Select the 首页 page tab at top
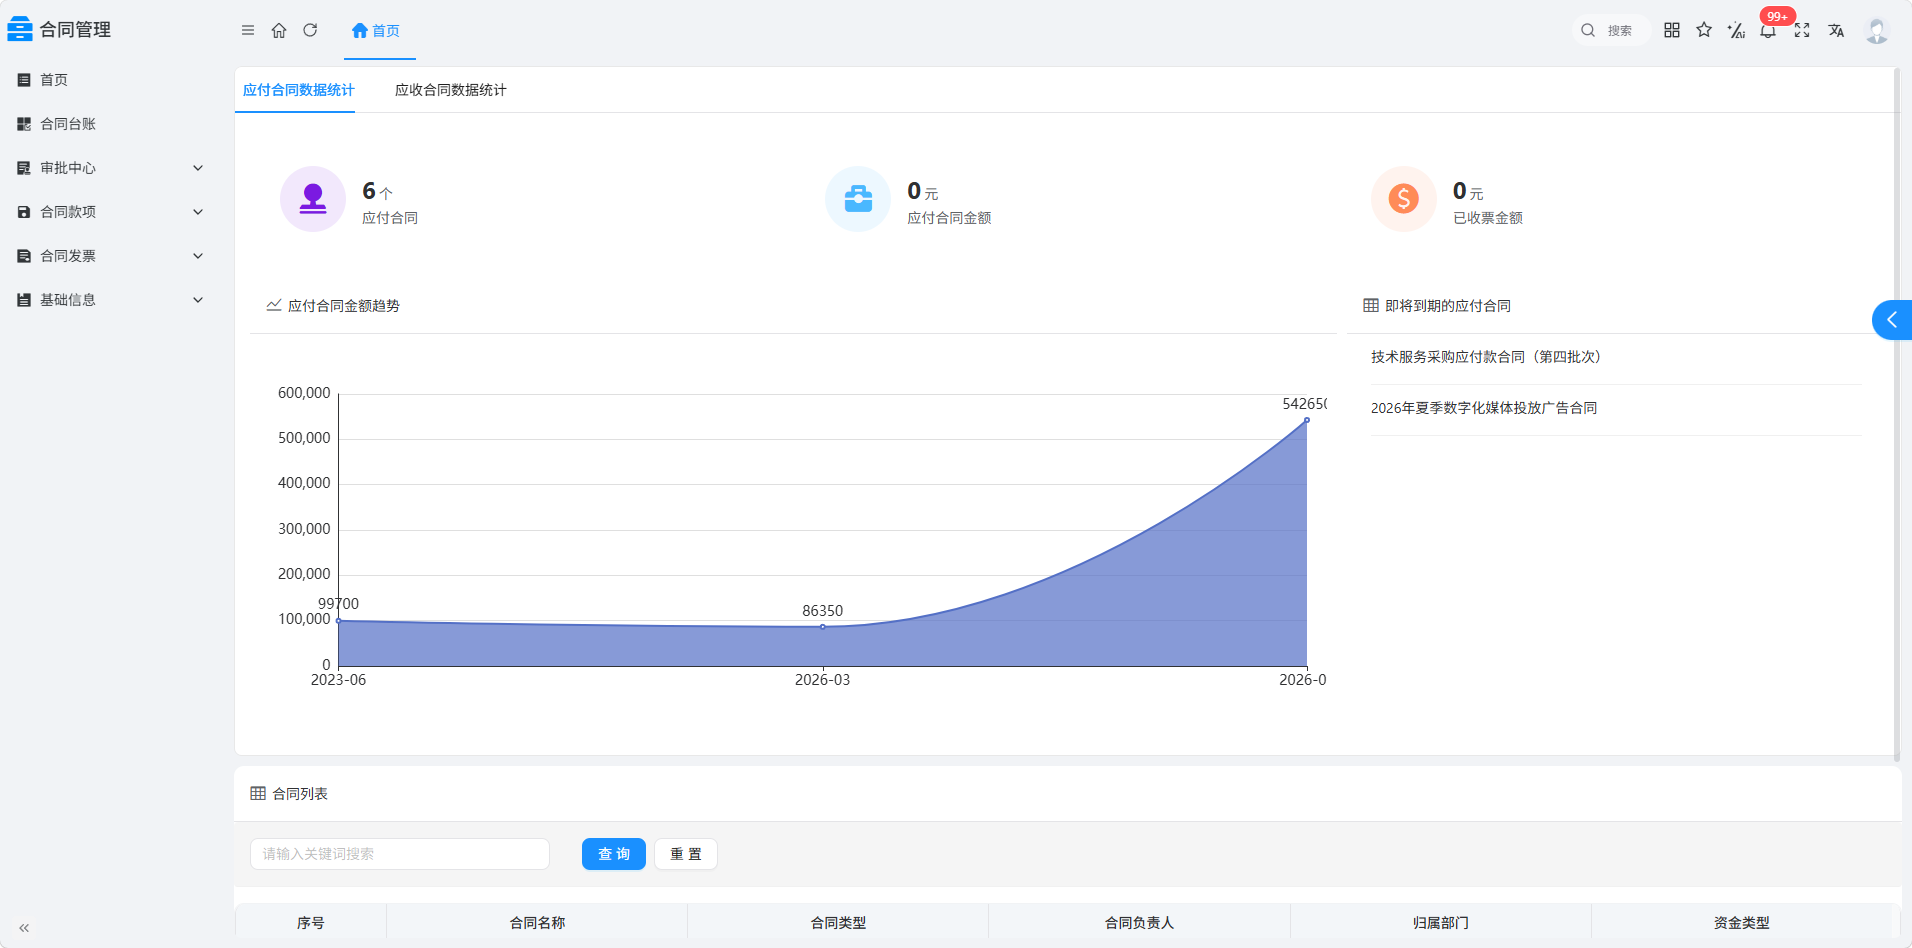The height and width of the screenshot is (948, 1912). coord(376,31)
